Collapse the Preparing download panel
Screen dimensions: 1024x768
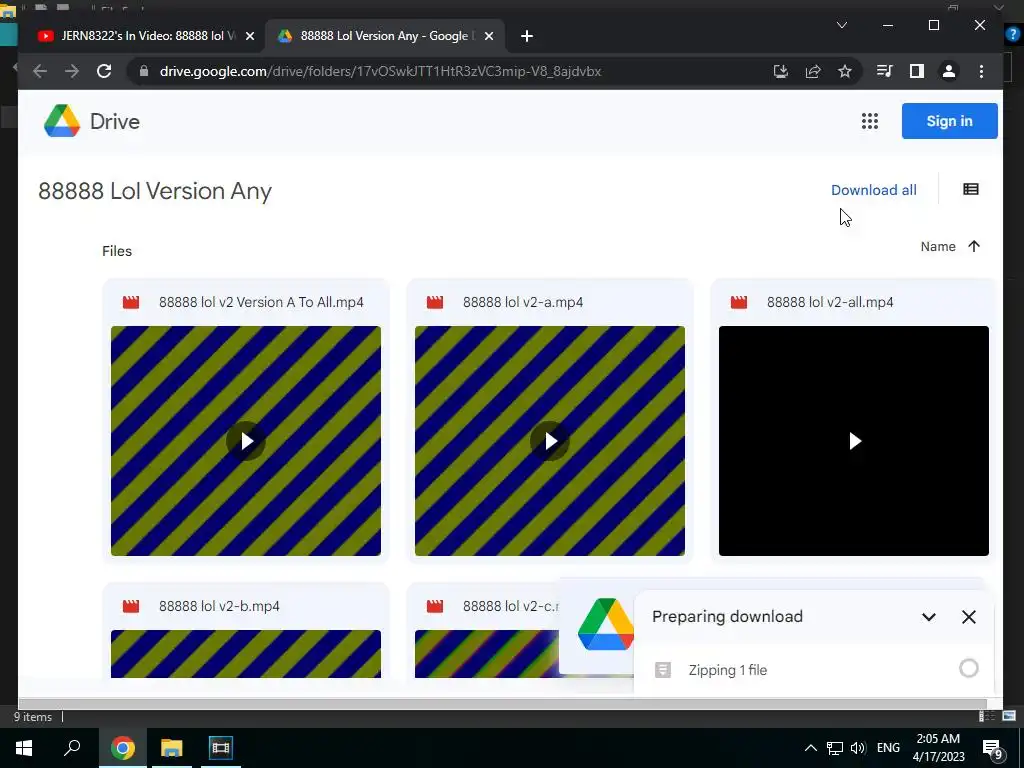click(x=929, y=616)
